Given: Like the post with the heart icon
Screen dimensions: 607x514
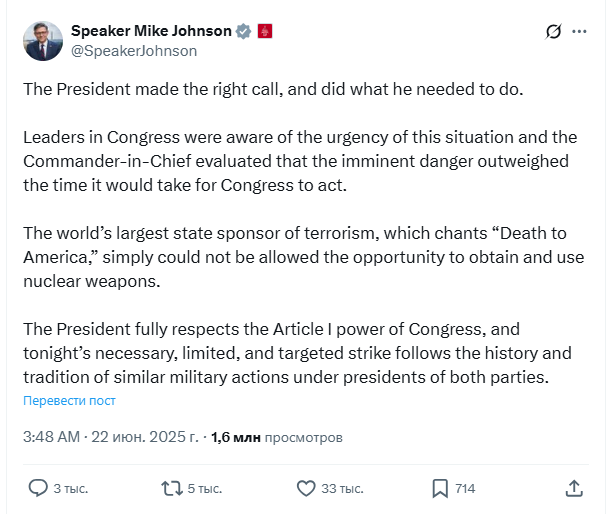Looking at the screenshot, I should point(307,488).
